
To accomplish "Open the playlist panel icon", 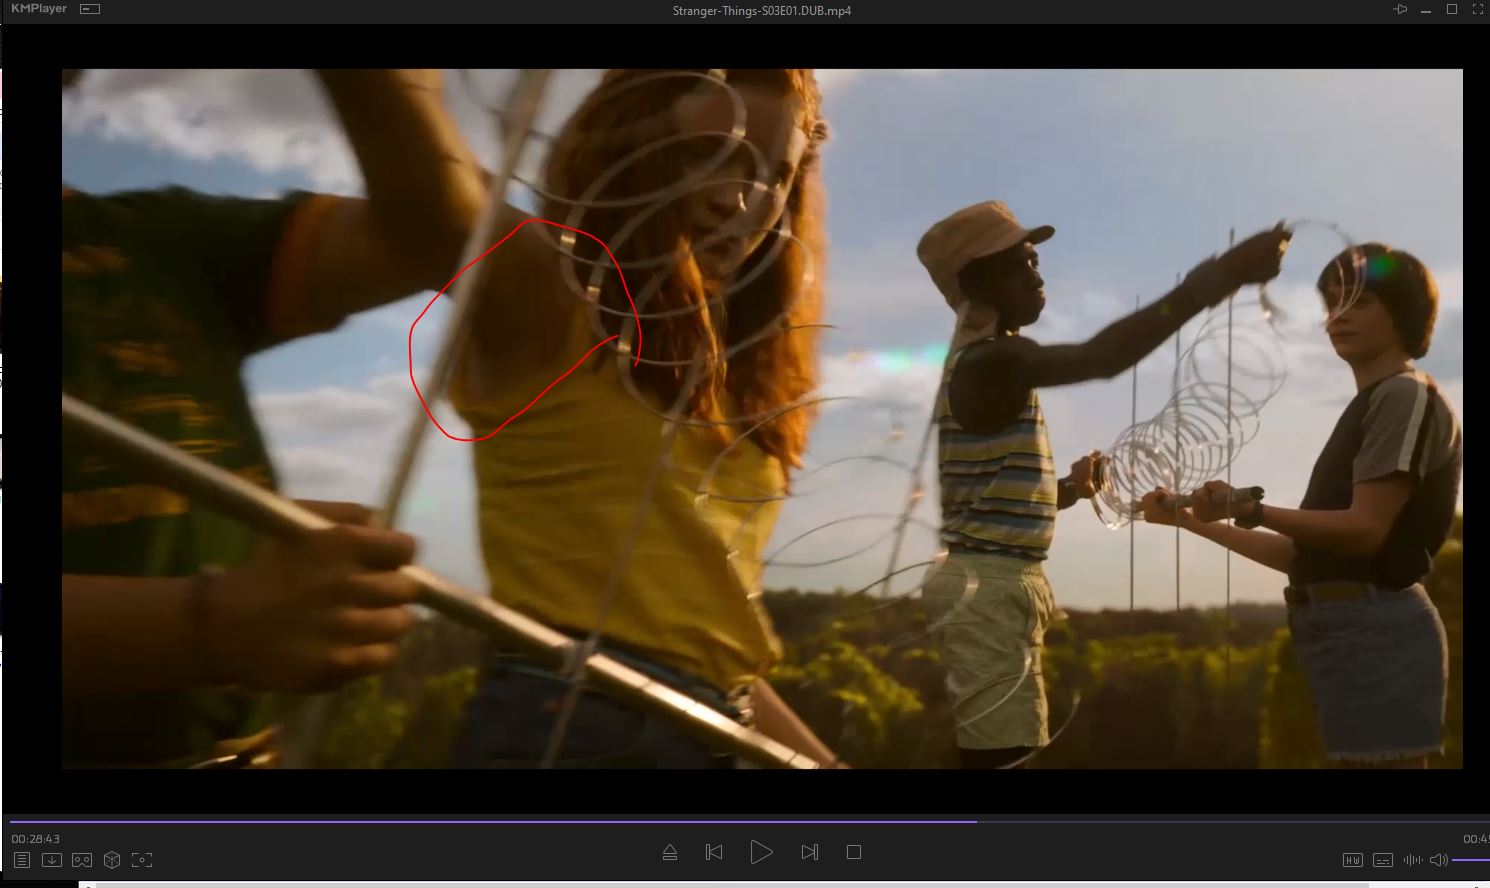I will (x=22, y=860).
